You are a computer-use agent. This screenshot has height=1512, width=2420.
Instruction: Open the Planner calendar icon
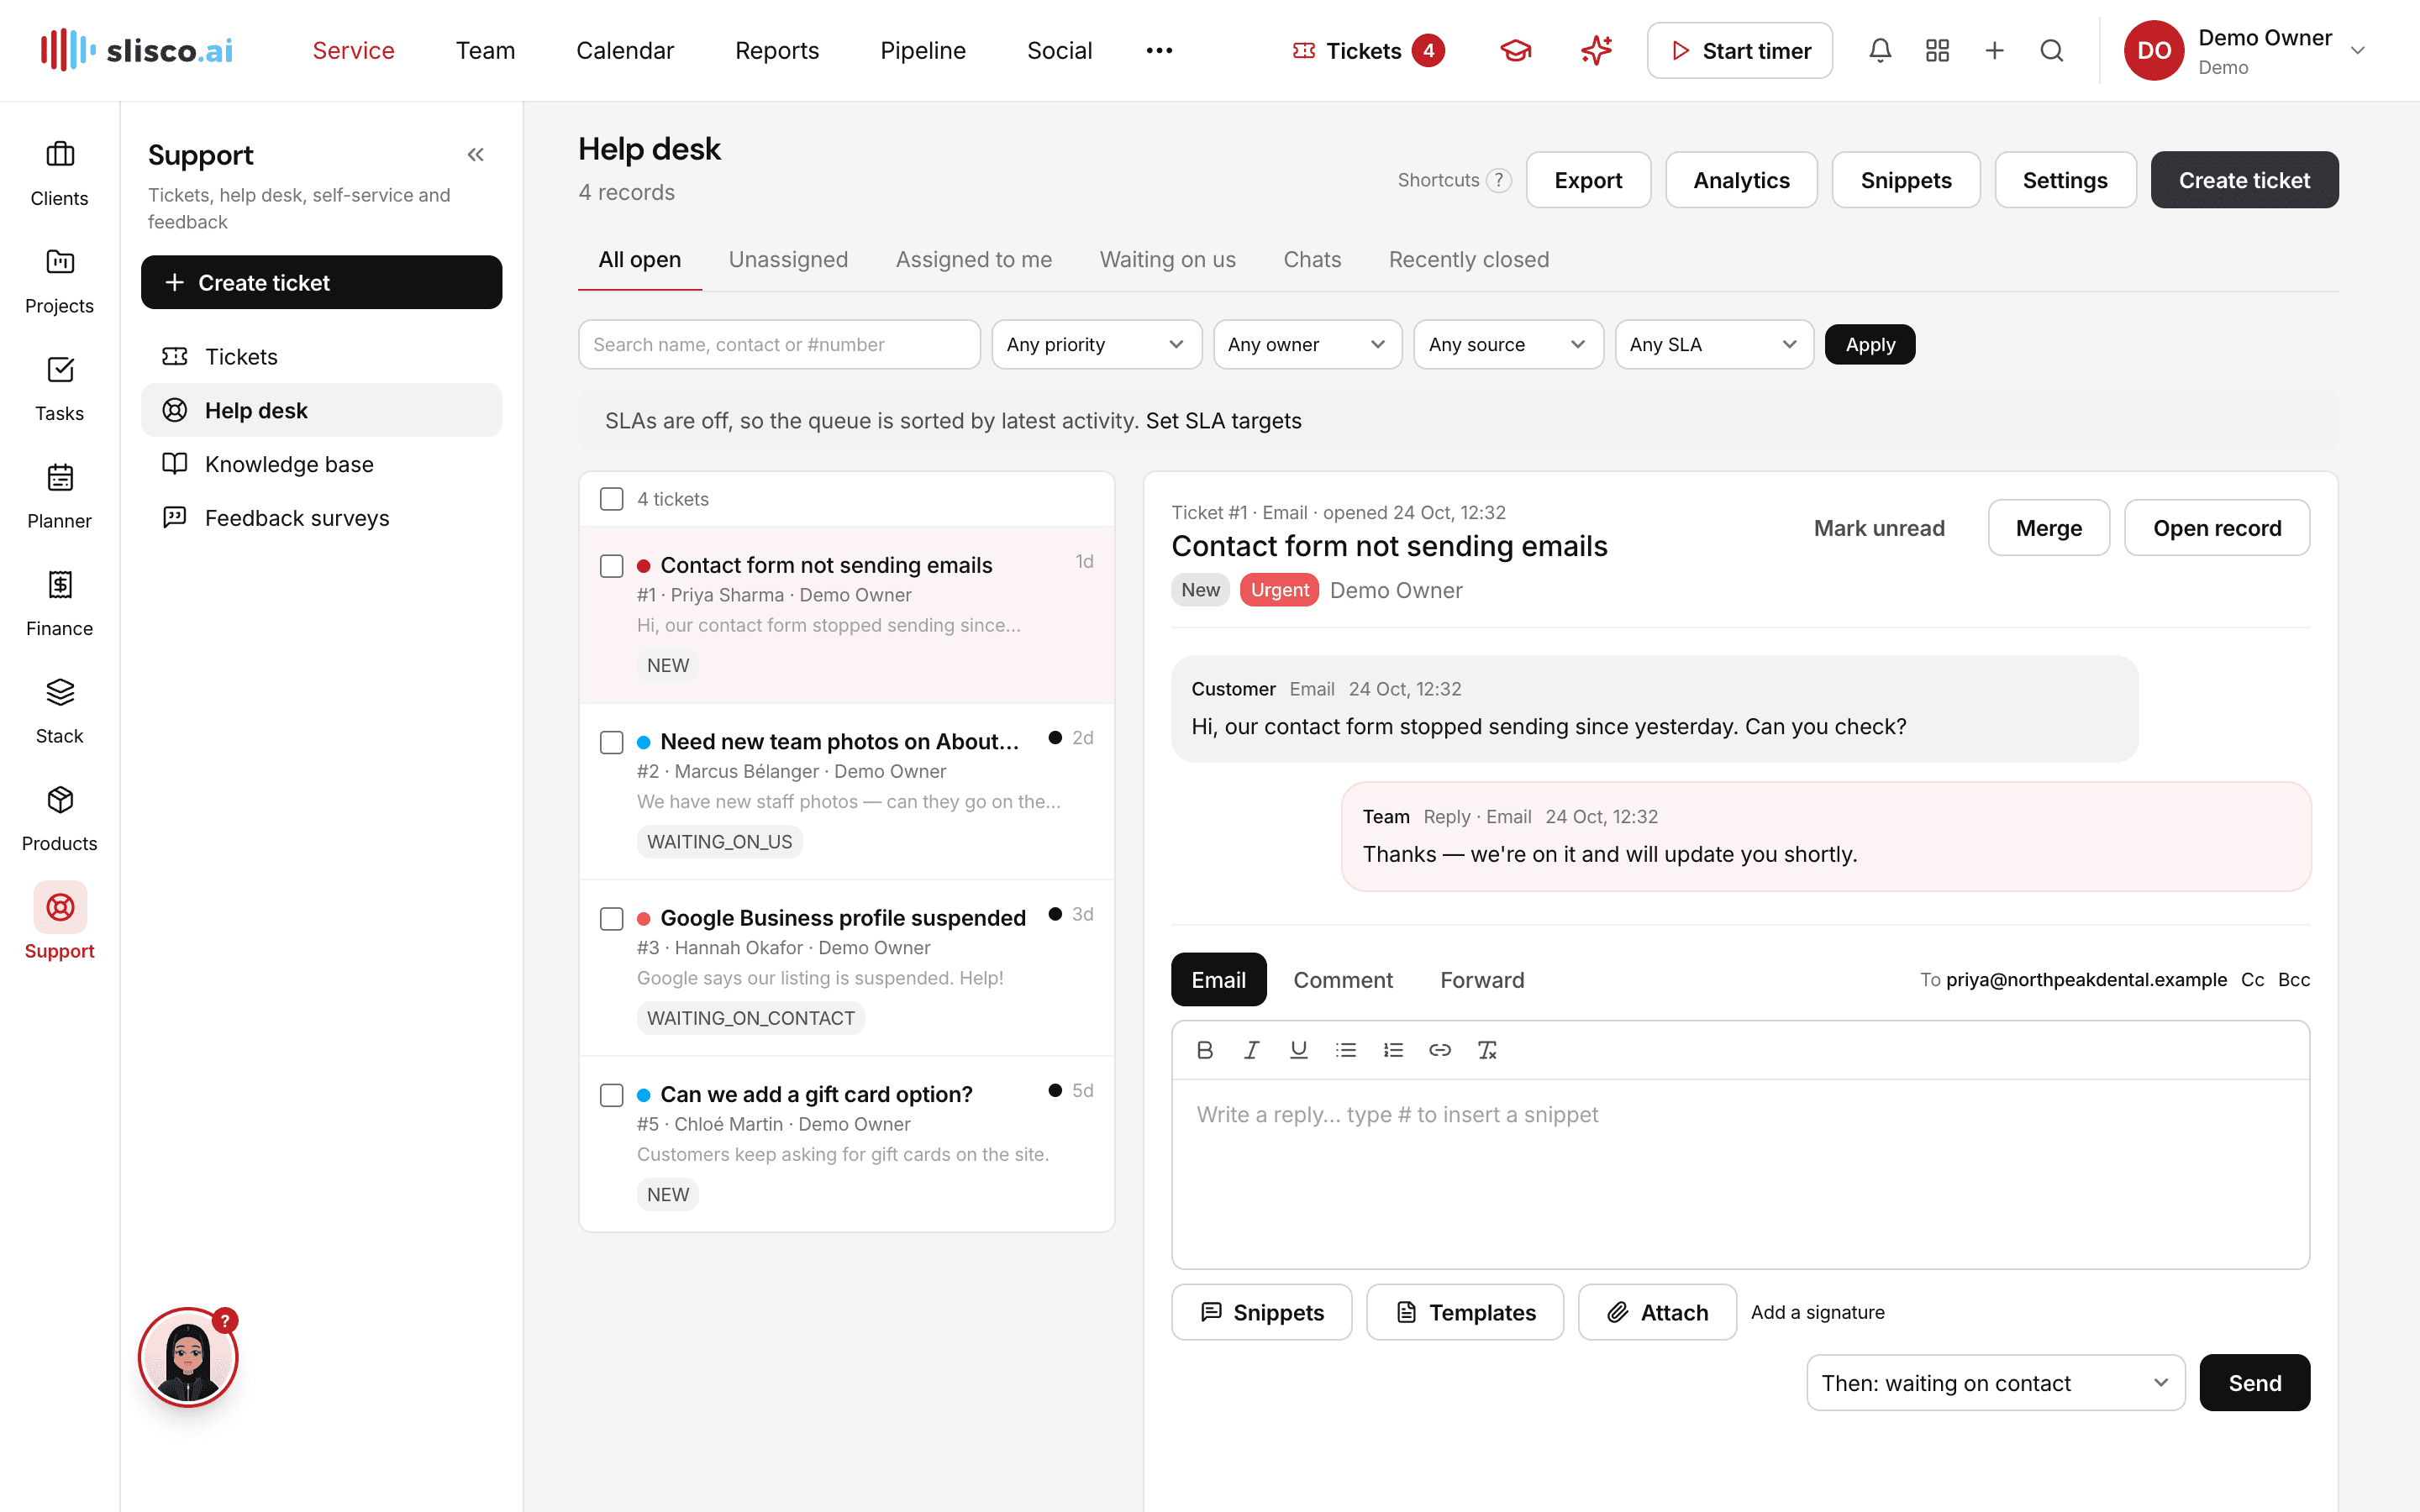coord(60,497)
